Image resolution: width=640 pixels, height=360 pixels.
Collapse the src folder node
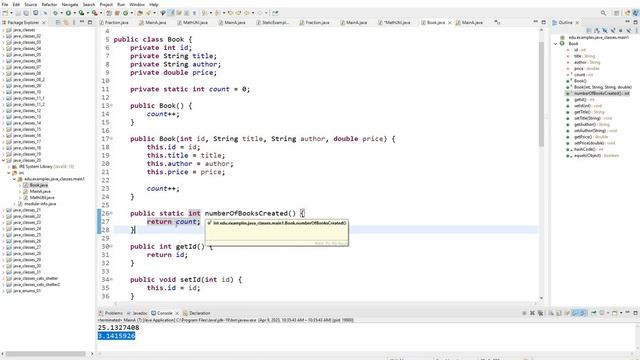9,173
